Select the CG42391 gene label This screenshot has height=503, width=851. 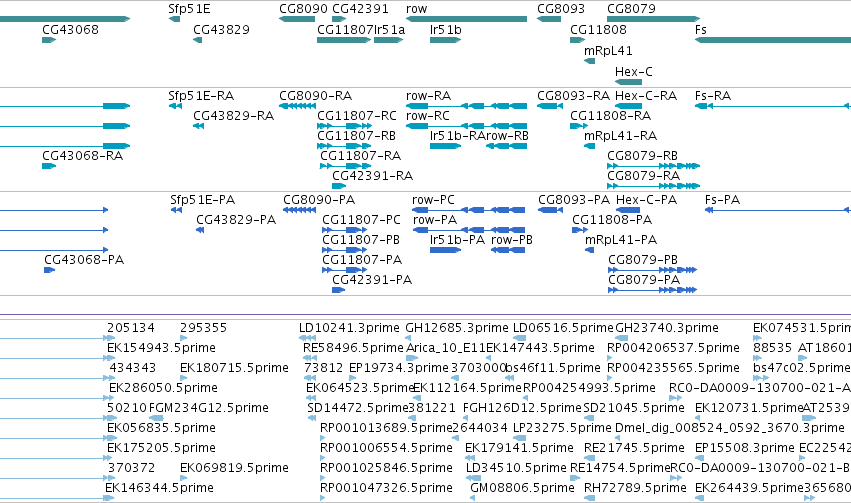coord(360,9)
